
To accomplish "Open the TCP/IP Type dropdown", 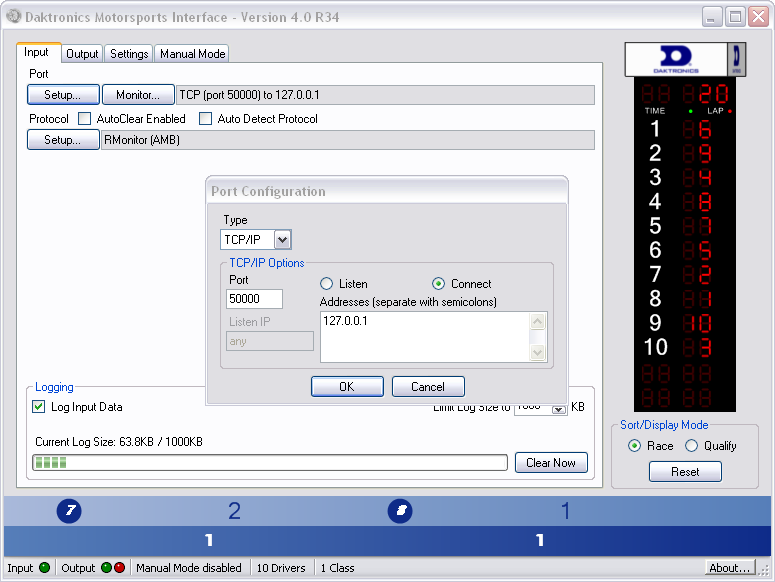I will click(x=282, y=240).
